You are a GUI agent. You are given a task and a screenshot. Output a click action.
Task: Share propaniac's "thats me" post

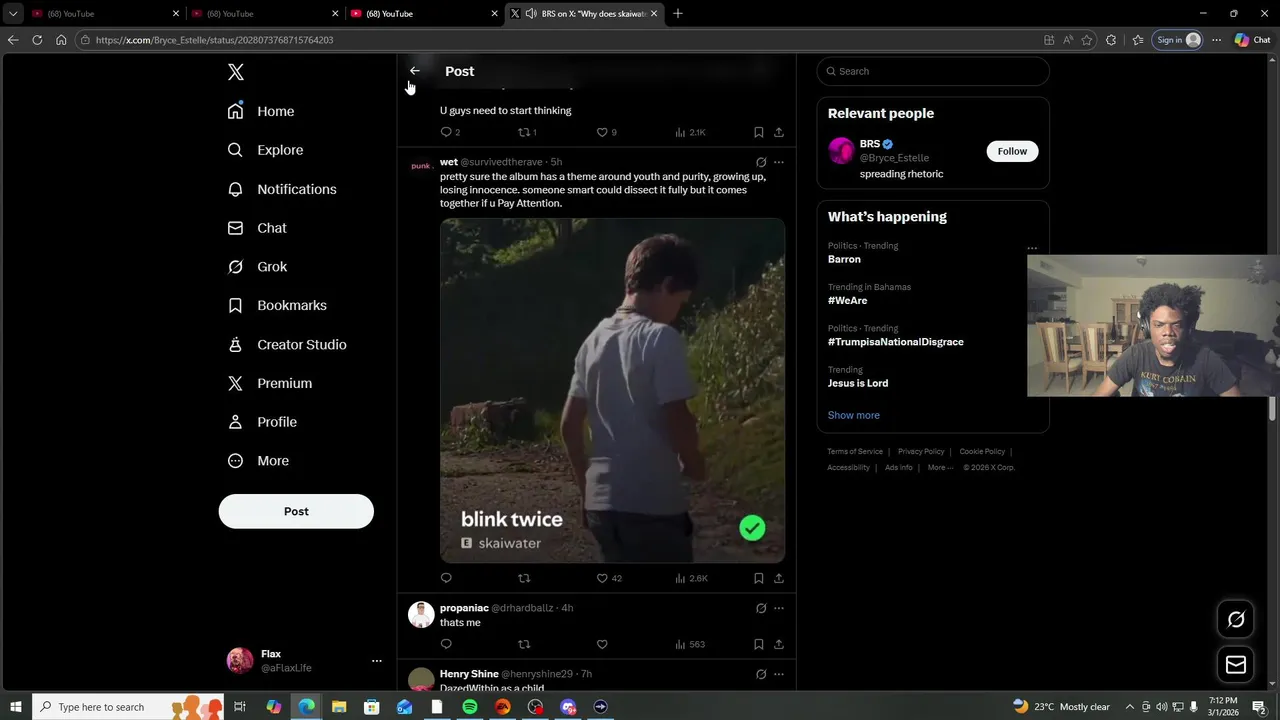(x=779, y=644)
